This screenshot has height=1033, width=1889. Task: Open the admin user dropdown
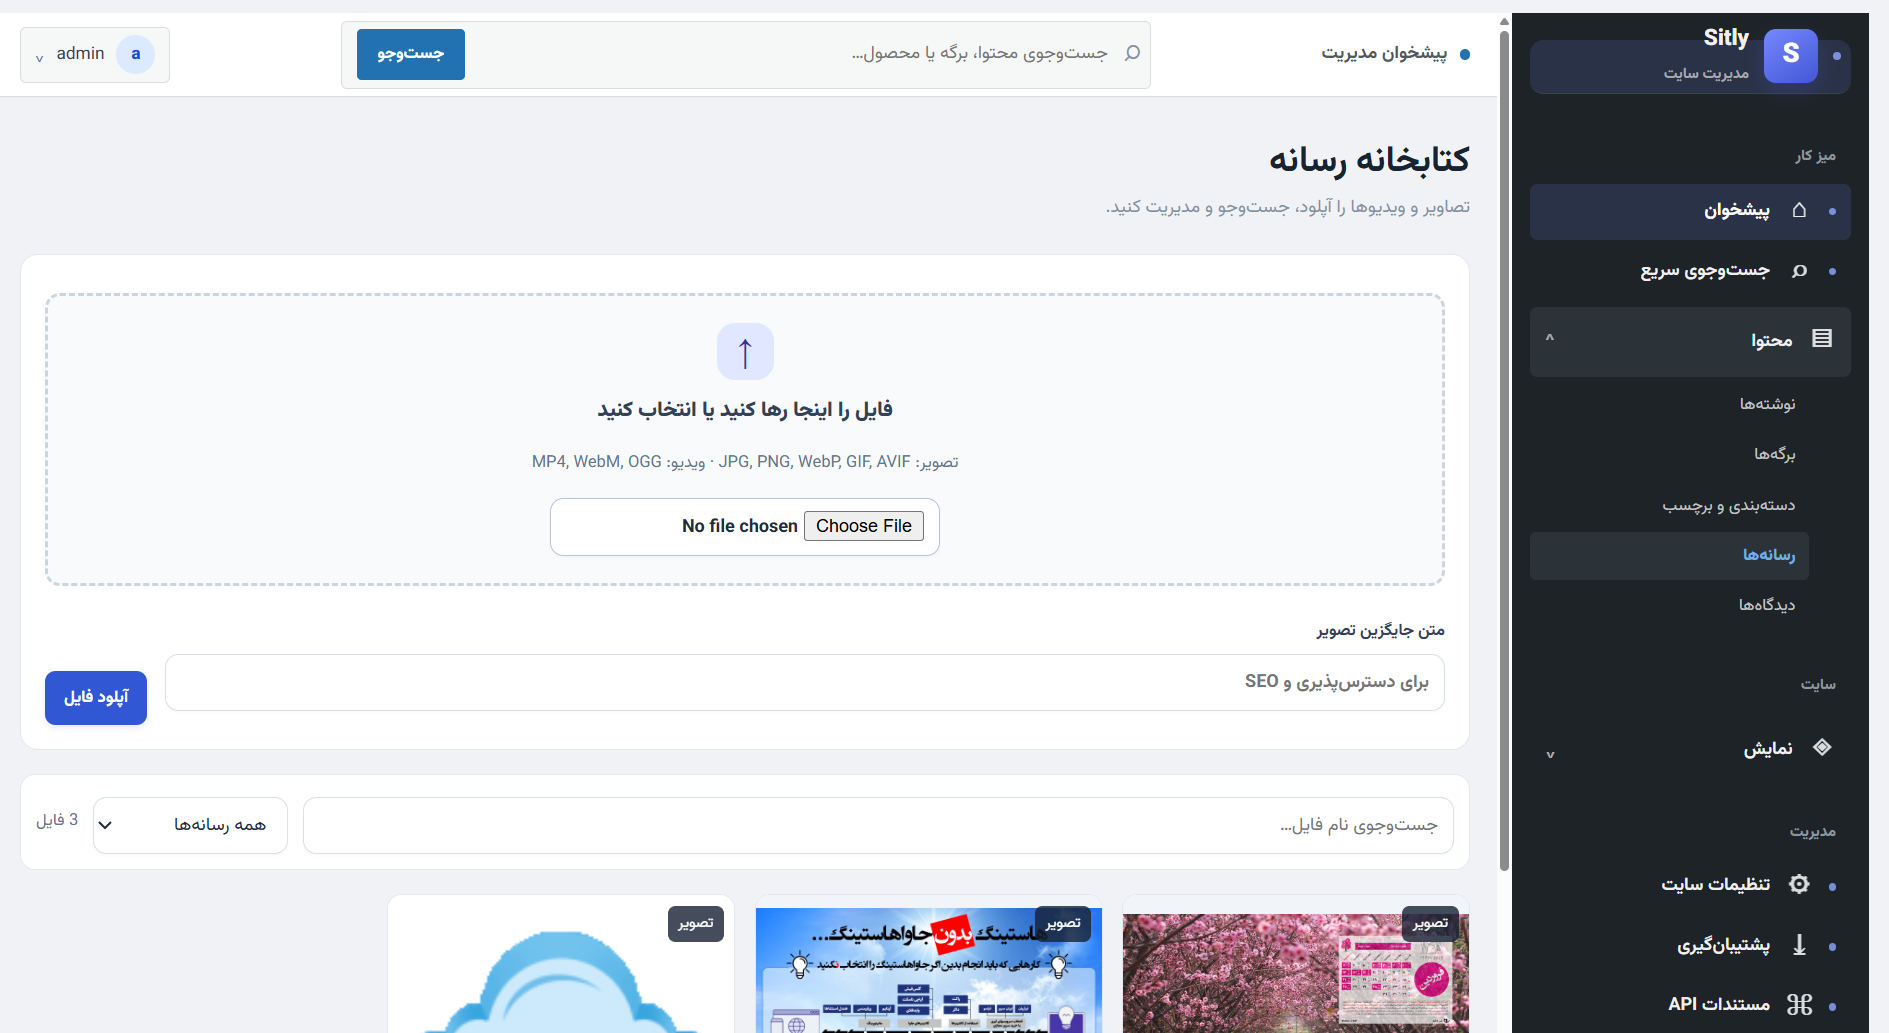(x=95, y=54)
